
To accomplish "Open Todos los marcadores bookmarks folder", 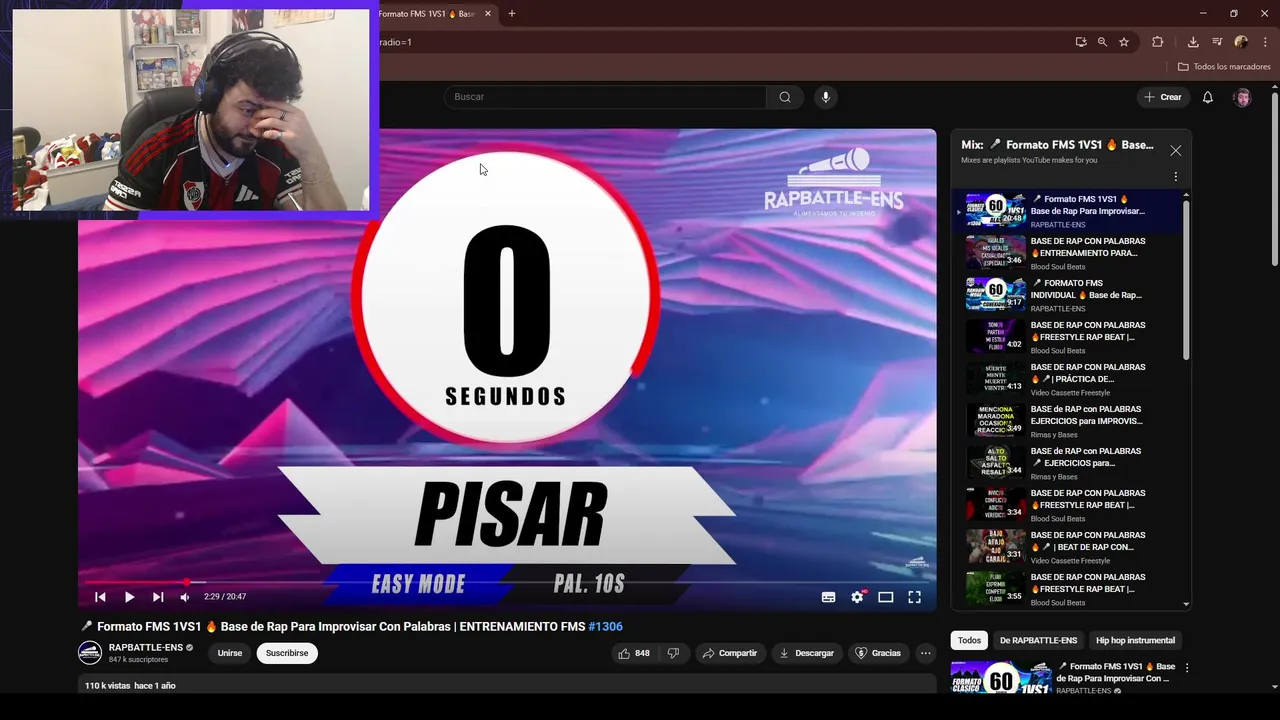I will pos(1224,67).
